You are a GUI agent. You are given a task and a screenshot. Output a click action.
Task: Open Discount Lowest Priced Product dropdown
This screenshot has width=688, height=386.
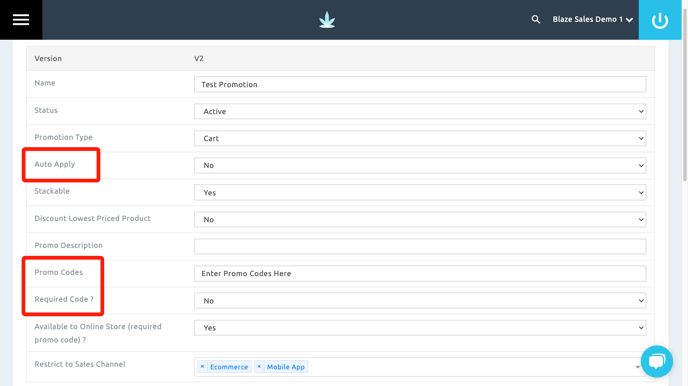click(420, 219)
